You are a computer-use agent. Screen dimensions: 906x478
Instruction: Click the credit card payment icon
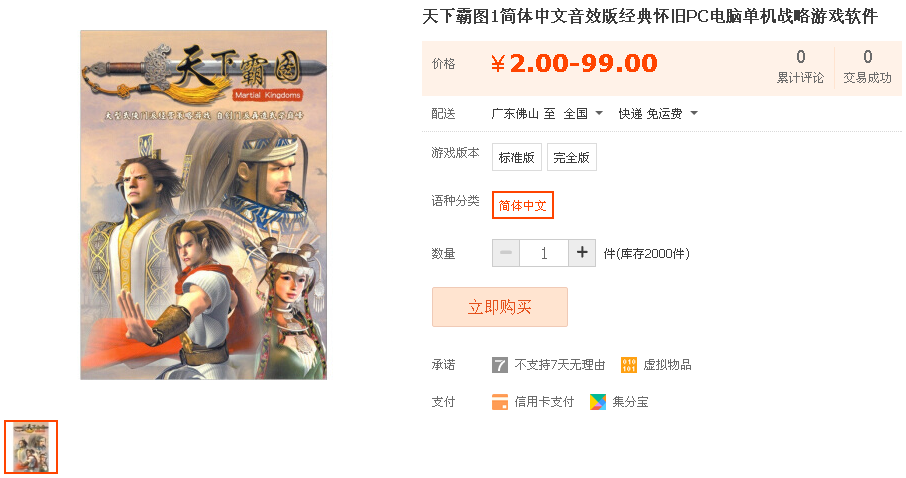coord(500,402)
